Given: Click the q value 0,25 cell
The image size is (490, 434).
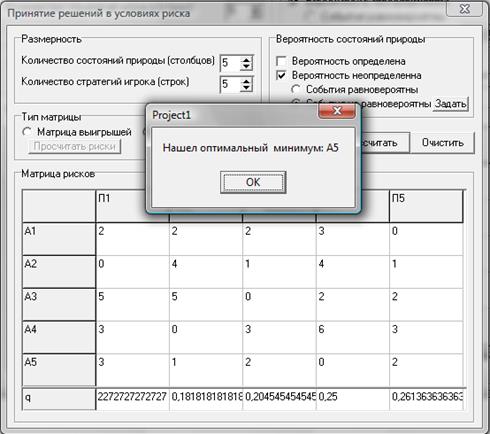Looking at the screenshot, I should [353, 399].
